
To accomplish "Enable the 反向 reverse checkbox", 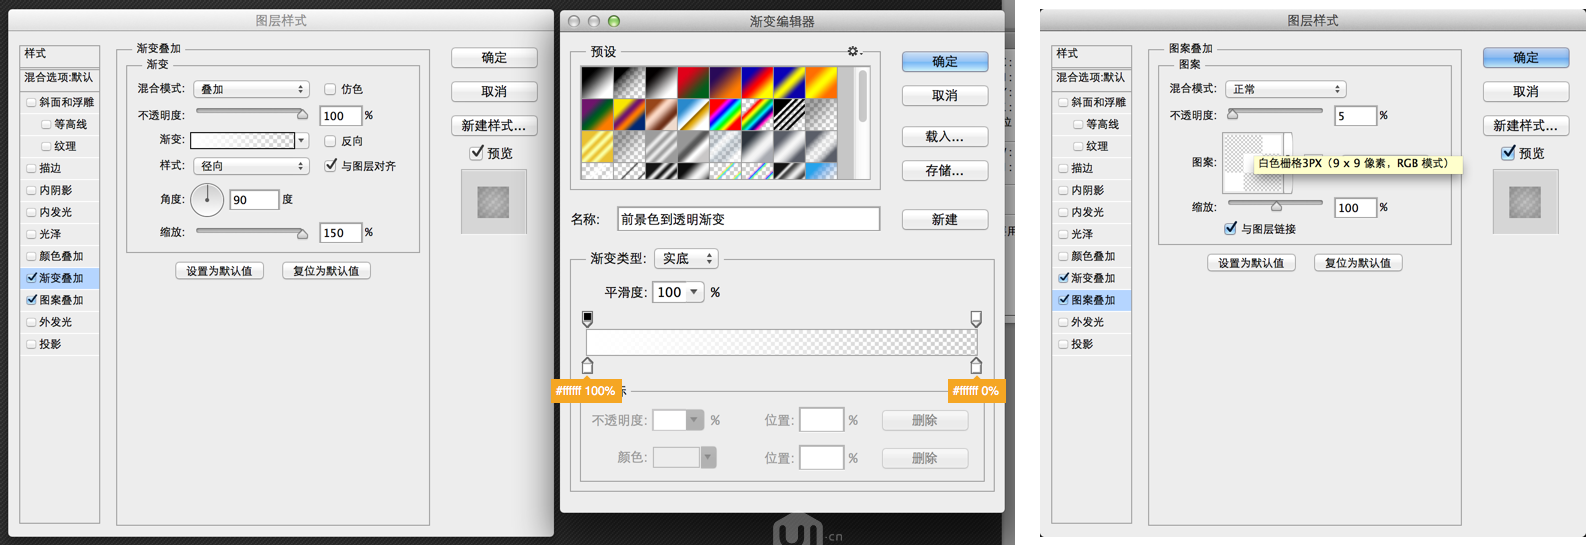I will pos(330,141).
